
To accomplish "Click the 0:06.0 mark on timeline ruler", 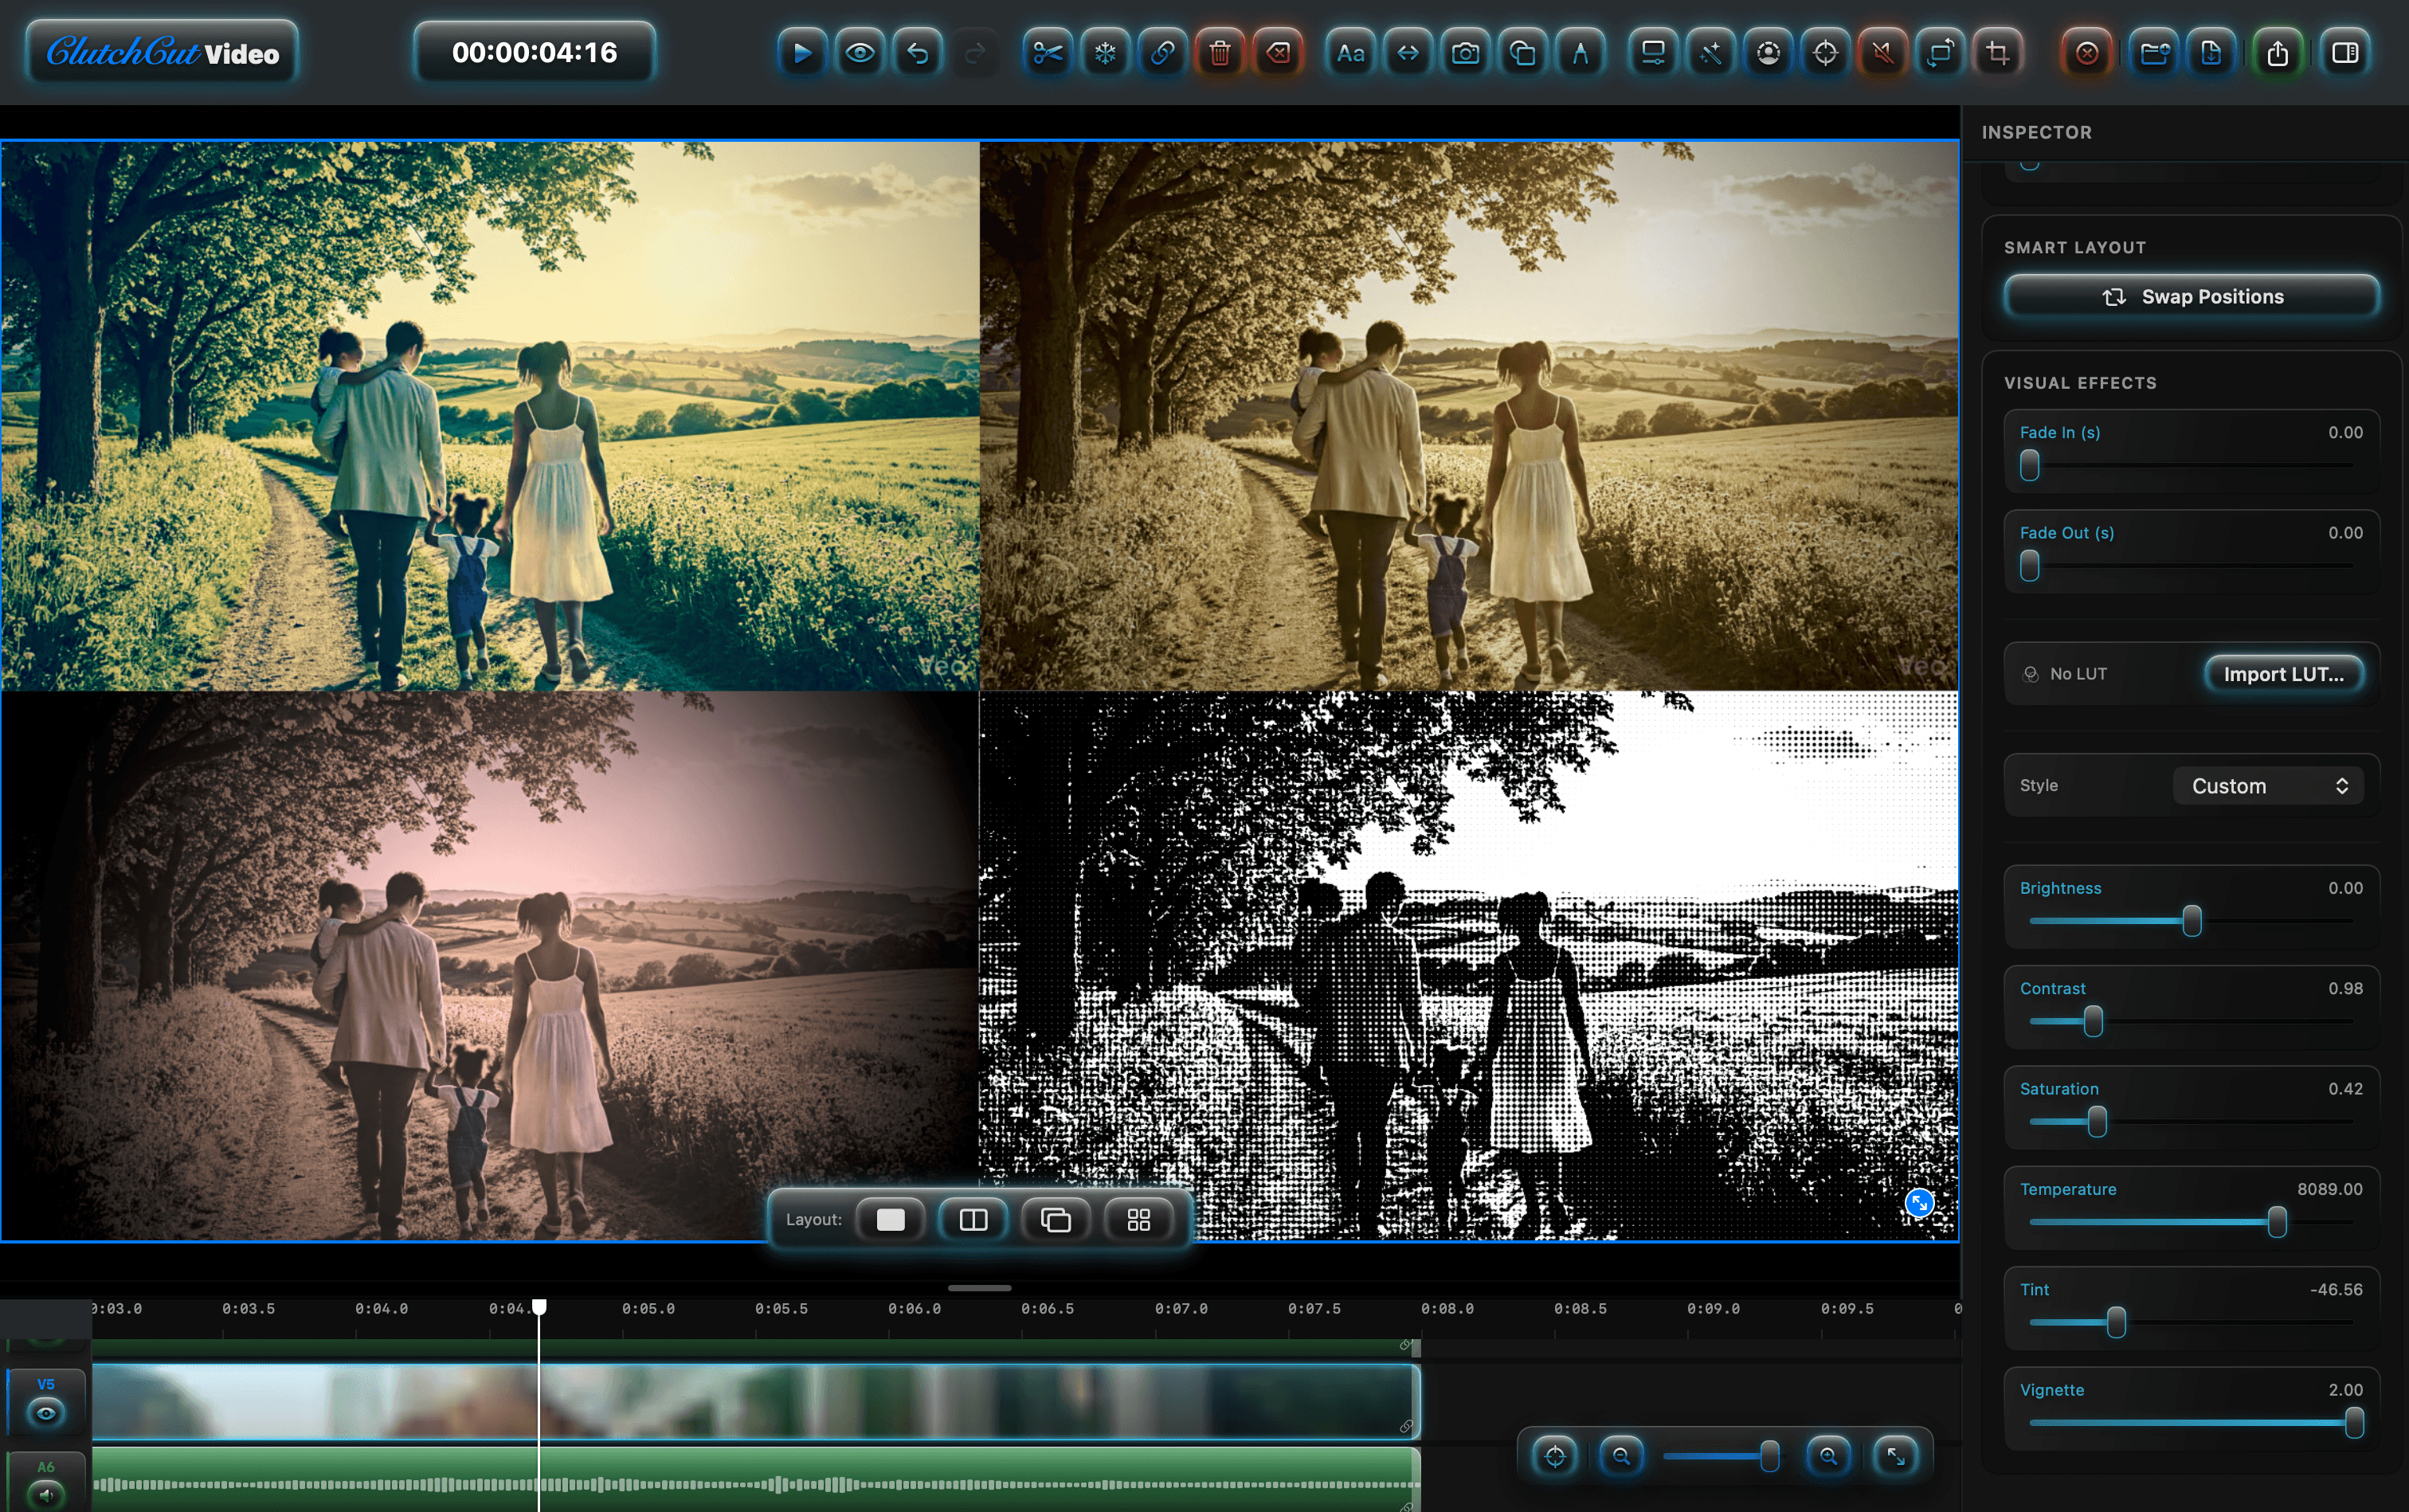I will tap(914, 1309).
